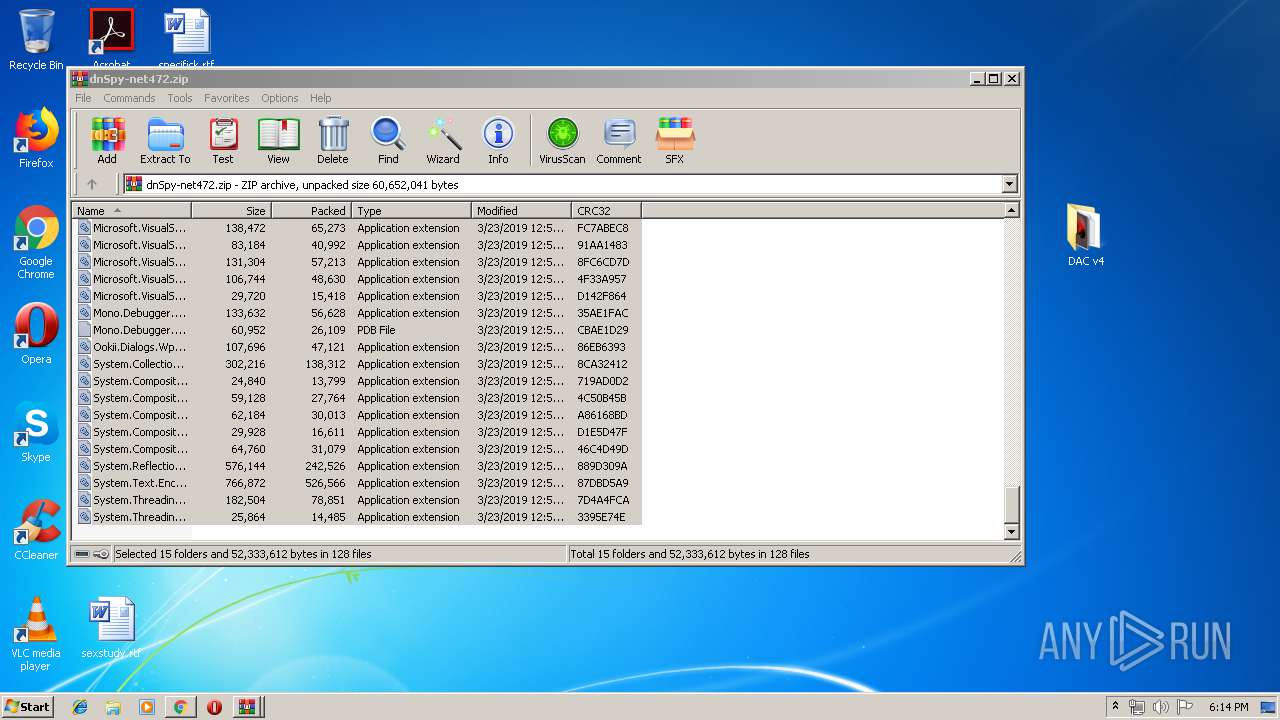Screen dimensions: 1280x720
Task: Click Internet Explorer taskbar icon
Action: [80, 707]
